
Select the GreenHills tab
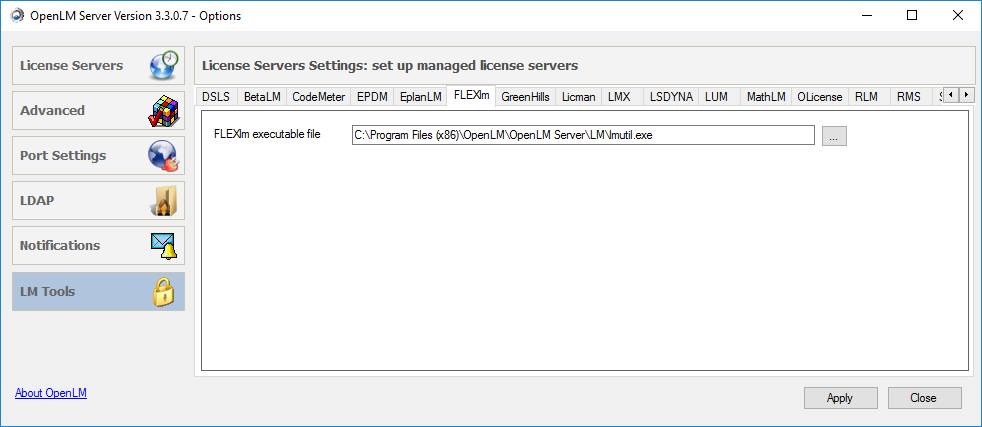(x=525, y=97)
